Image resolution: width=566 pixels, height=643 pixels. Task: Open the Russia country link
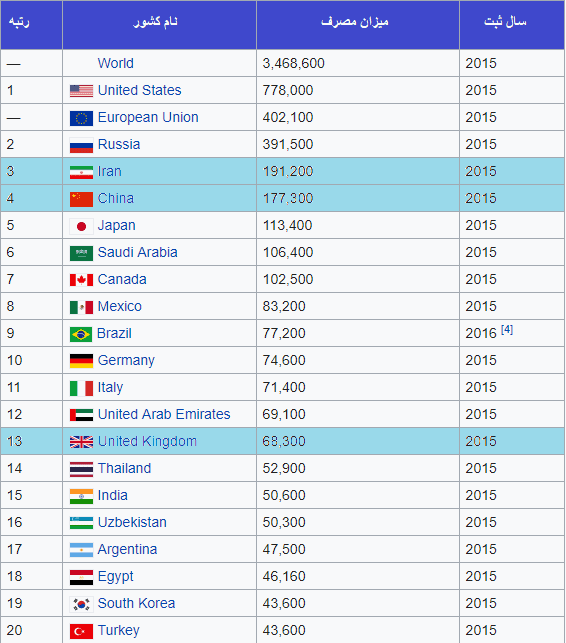click(x=119, y=144)
